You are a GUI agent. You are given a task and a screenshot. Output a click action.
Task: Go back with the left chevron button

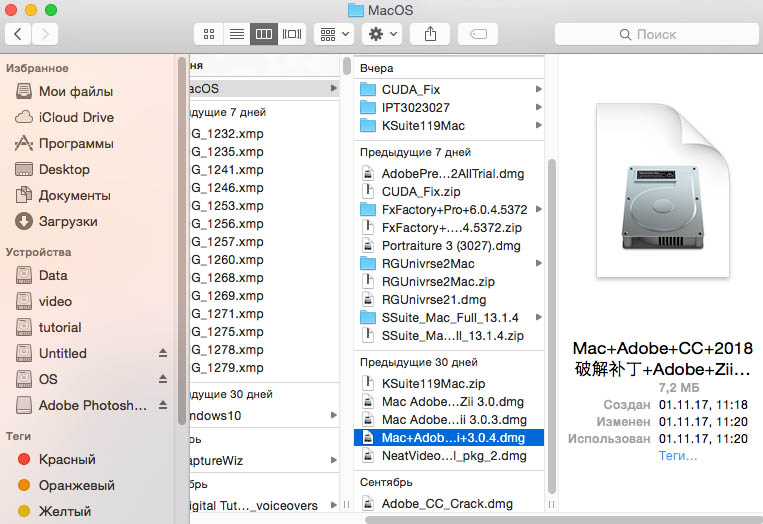click(18, 34)
